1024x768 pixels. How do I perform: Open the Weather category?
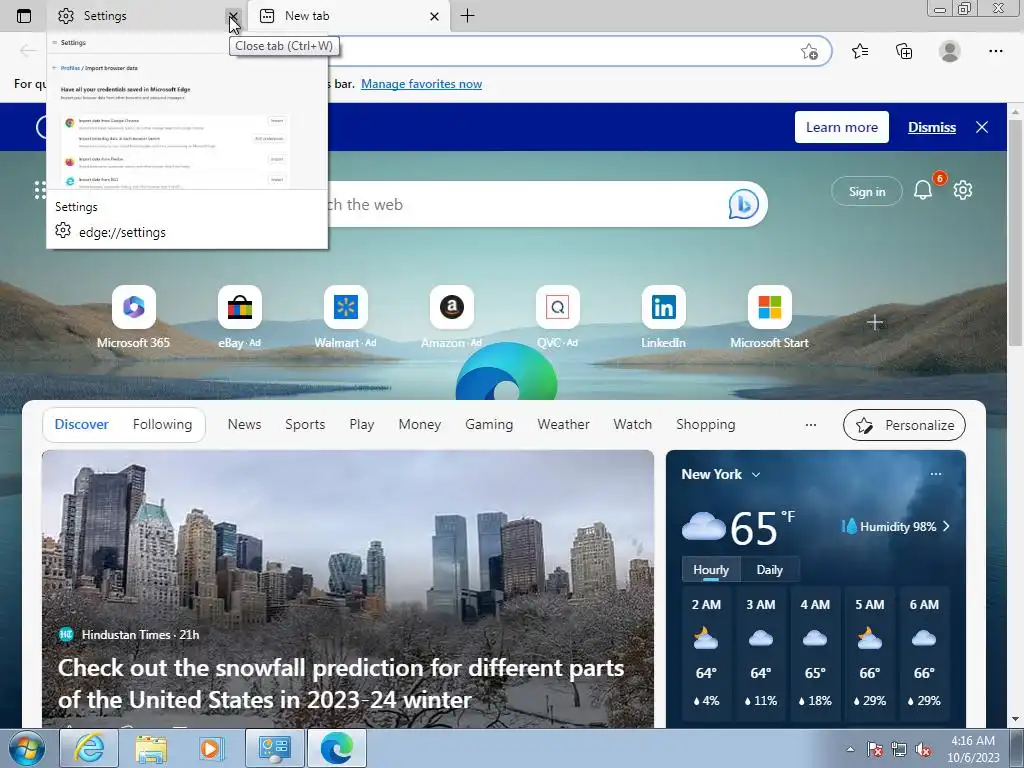564,424
